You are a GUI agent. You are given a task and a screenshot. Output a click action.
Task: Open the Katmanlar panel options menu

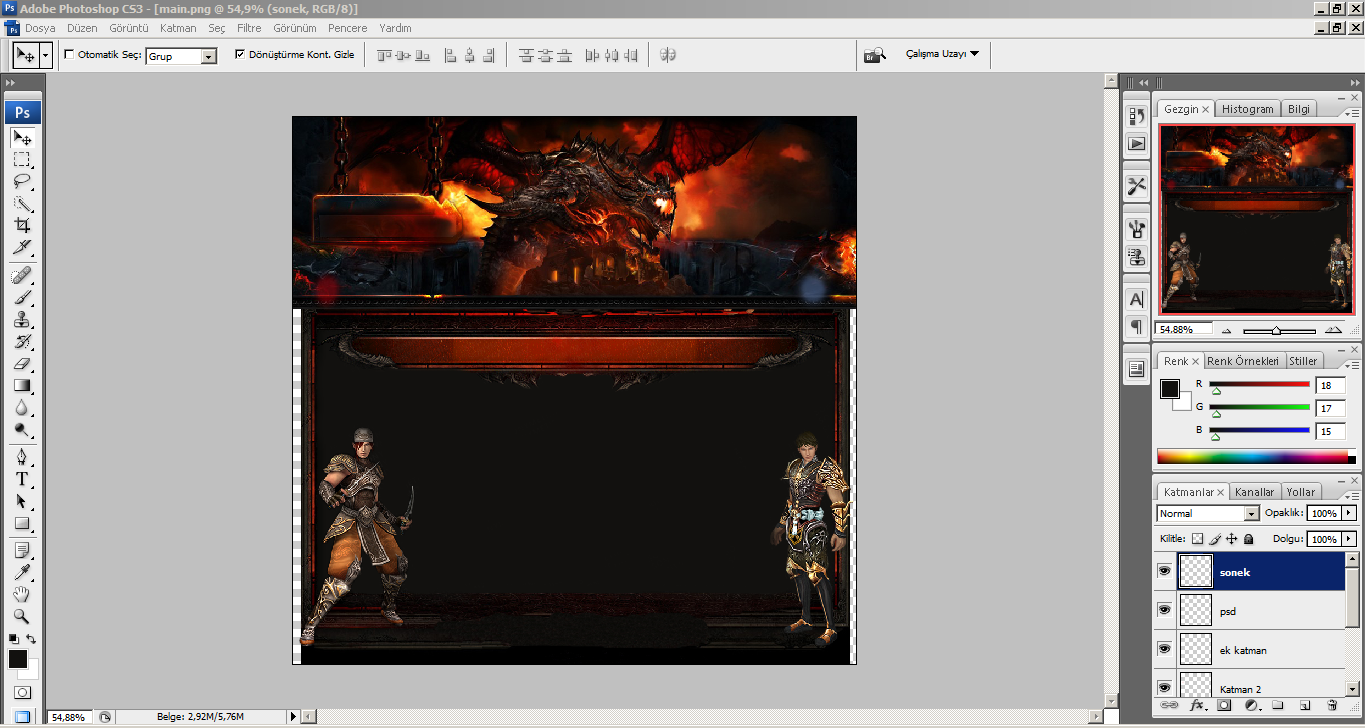click(x=1350, y=497)
